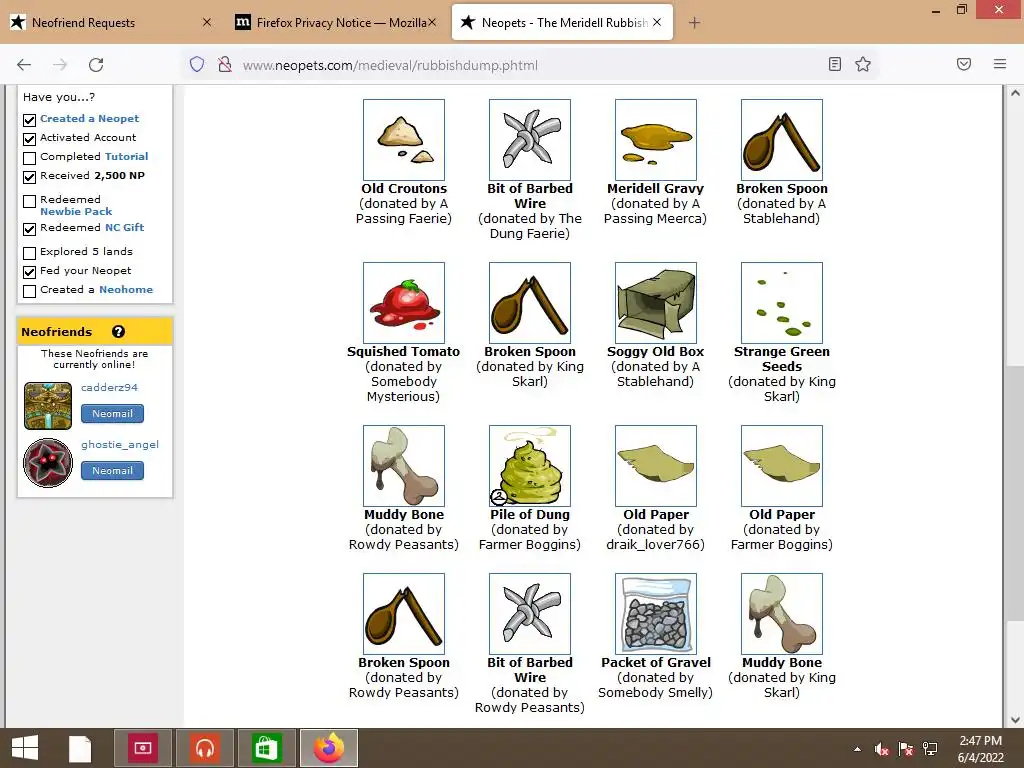Send Neomail to cadderz94
Screen dimensions: 1024x768
(112, 413)
